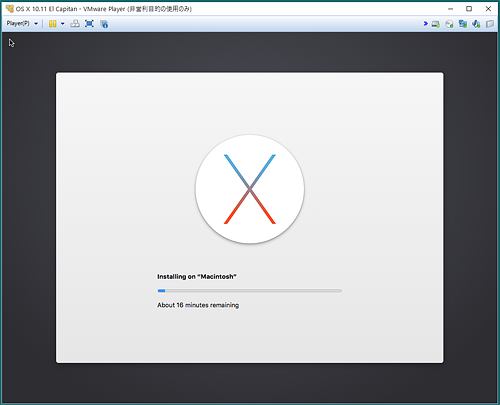Screen dimensions: 500x405
Task: Expand the power options dropdown arrow beside pause
Action: [62, 24]
